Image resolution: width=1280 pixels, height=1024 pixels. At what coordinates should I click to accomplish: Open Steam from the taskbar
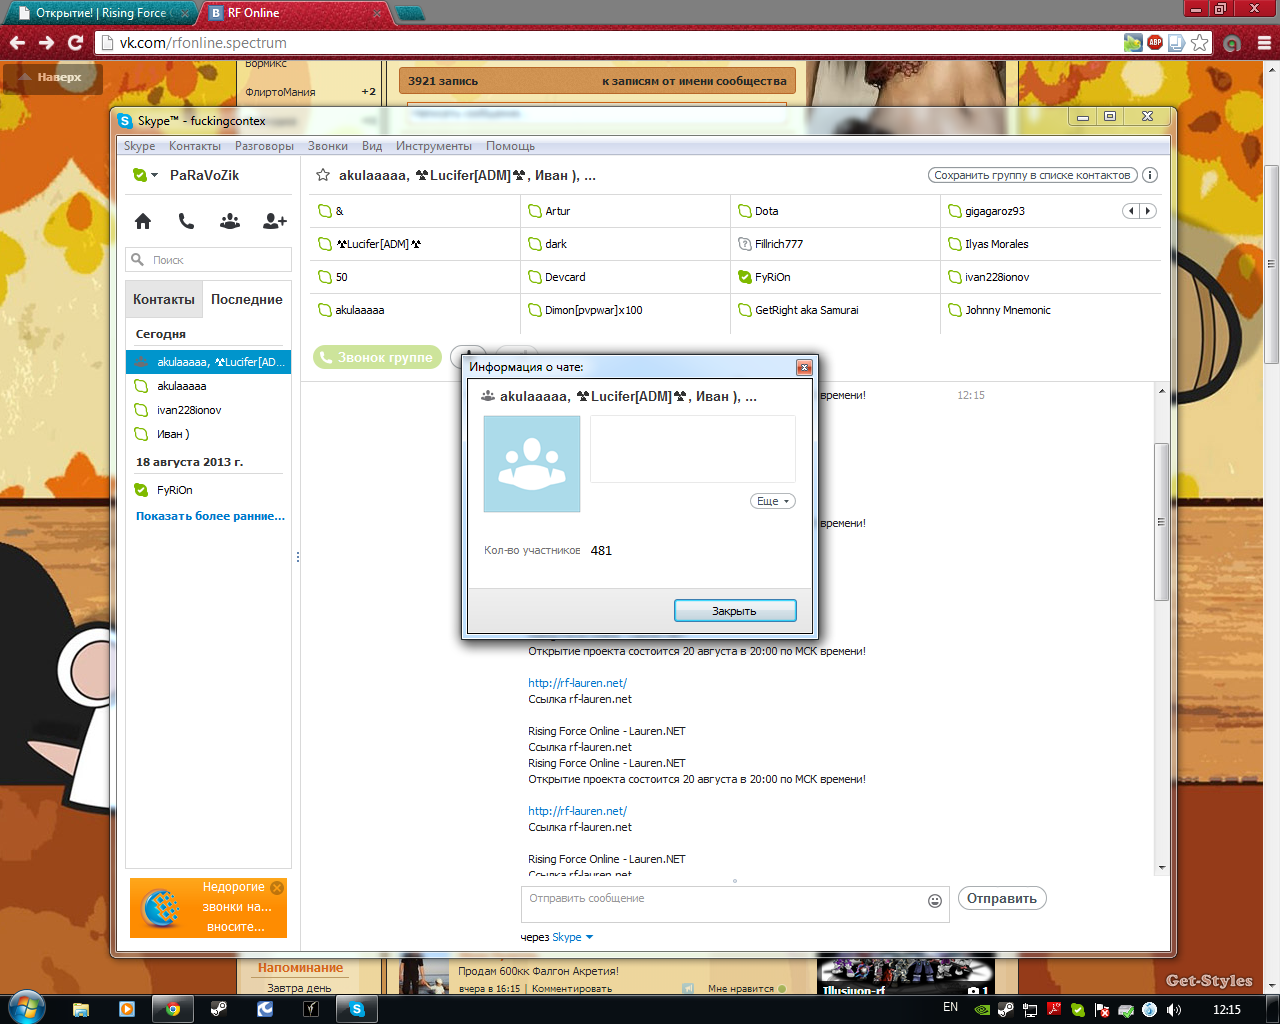219,1009
